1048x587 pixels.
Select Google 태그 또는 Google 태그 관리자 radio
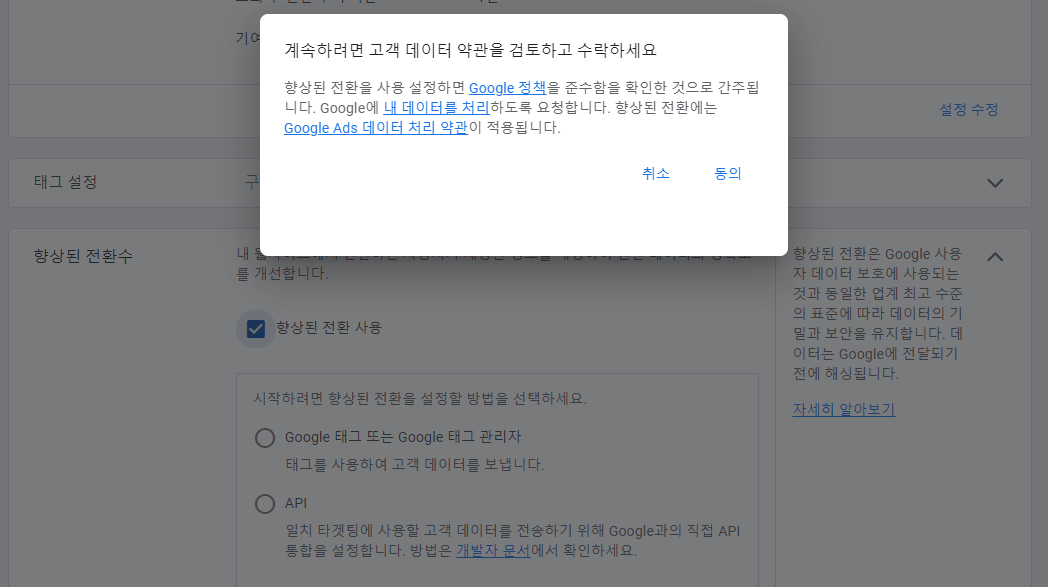click(x=265, y=438)
